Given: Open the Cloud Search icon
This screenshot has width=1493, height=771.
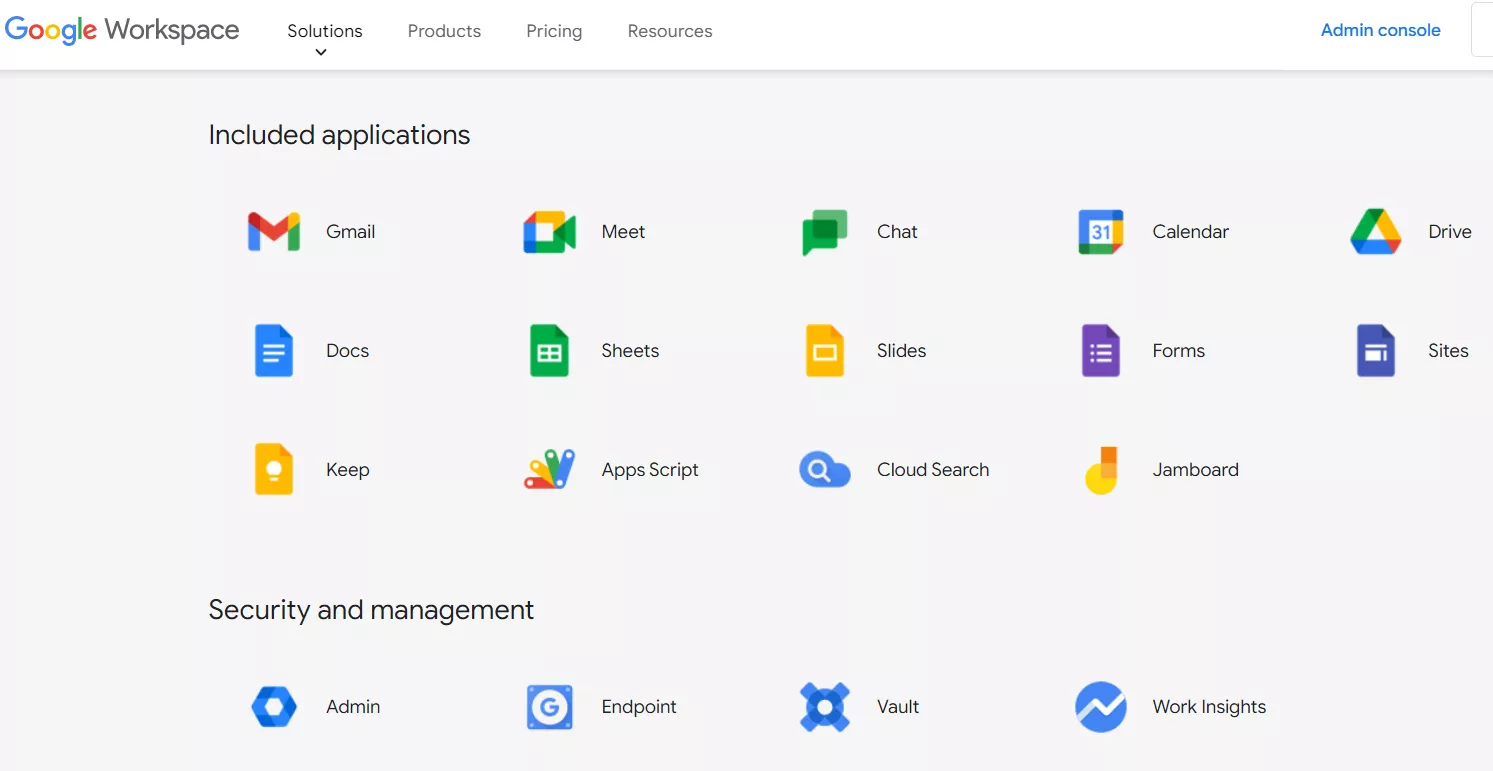Looking at the screenshot, I should click(x=825, y=470).
